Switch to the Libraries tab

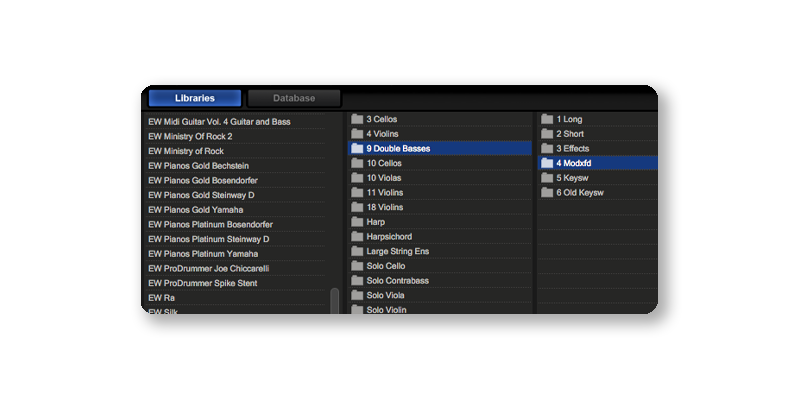pyautogui.click(x=194, y=98)
